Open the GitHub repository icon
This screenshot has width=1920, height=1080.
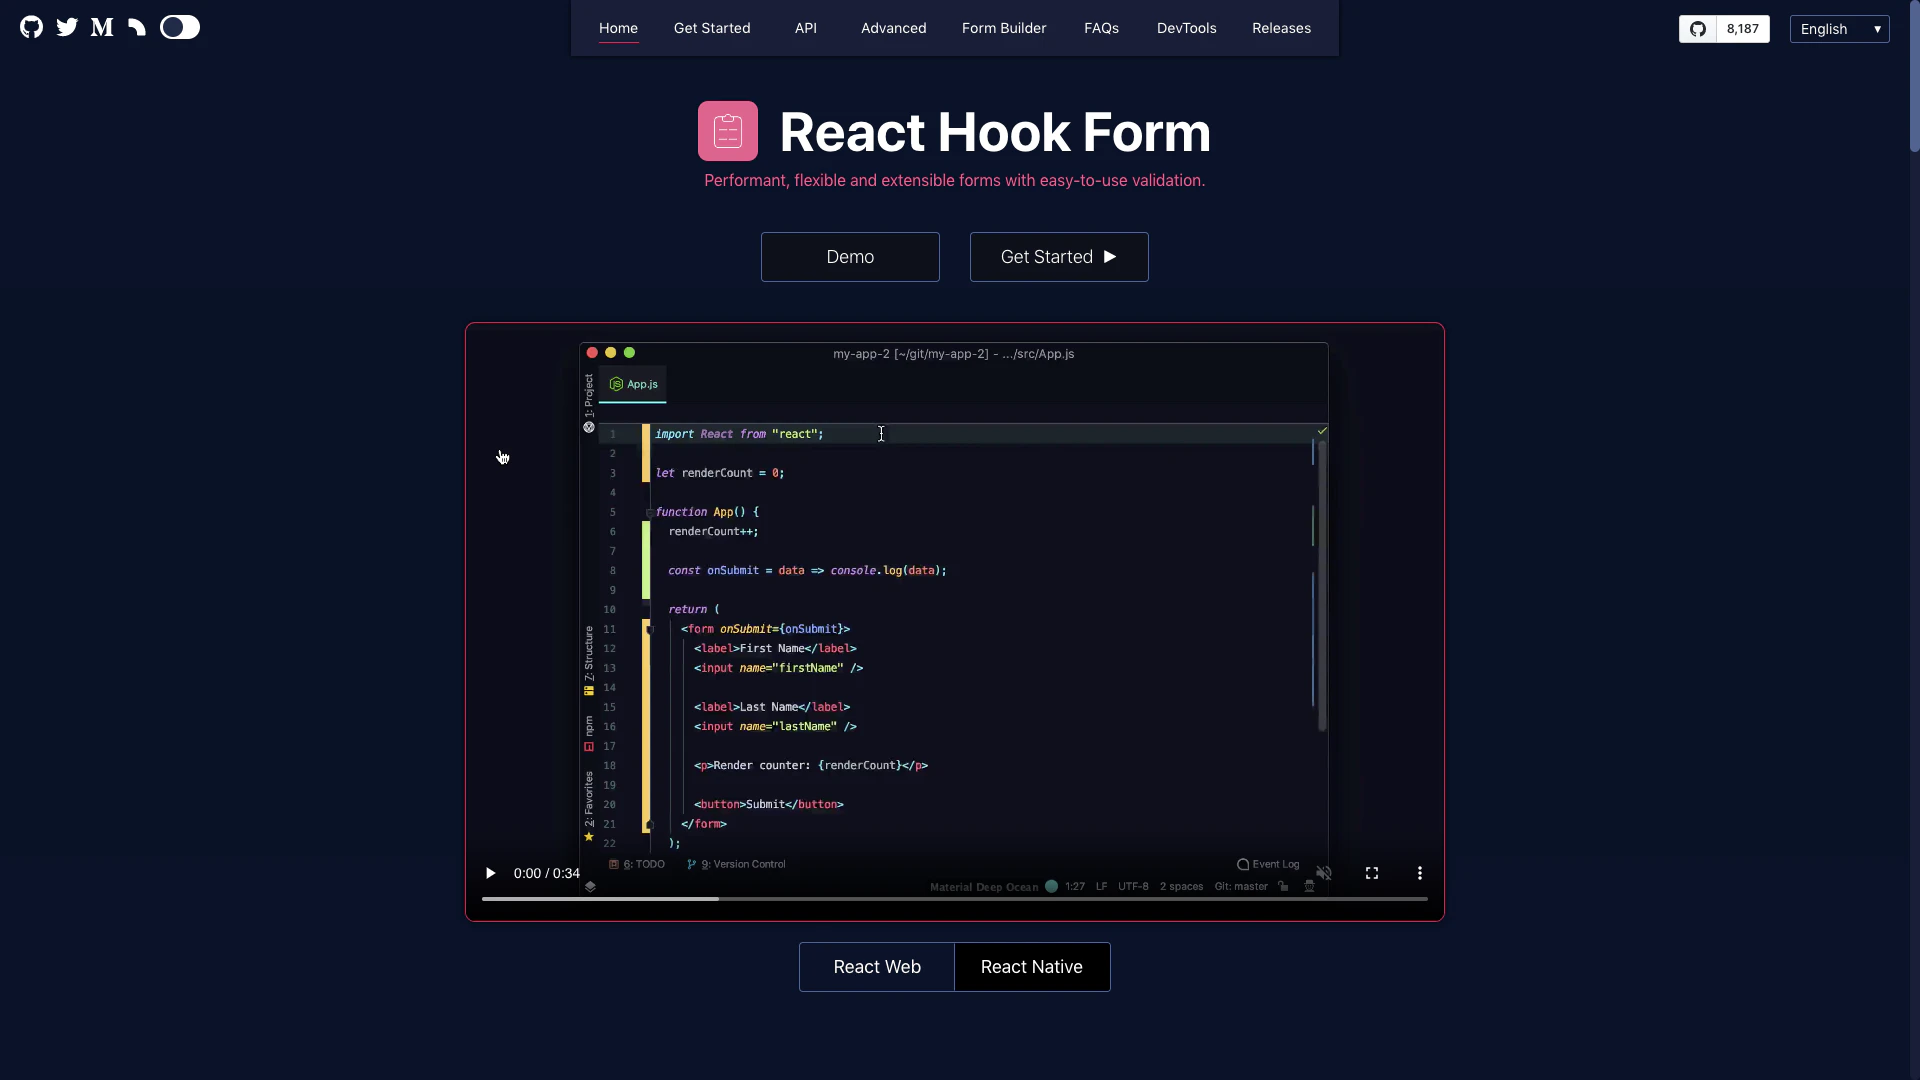(x=31, y=27)
